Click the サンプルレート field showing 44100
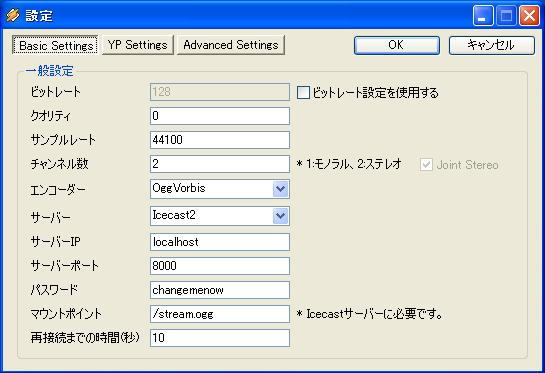 220,140
